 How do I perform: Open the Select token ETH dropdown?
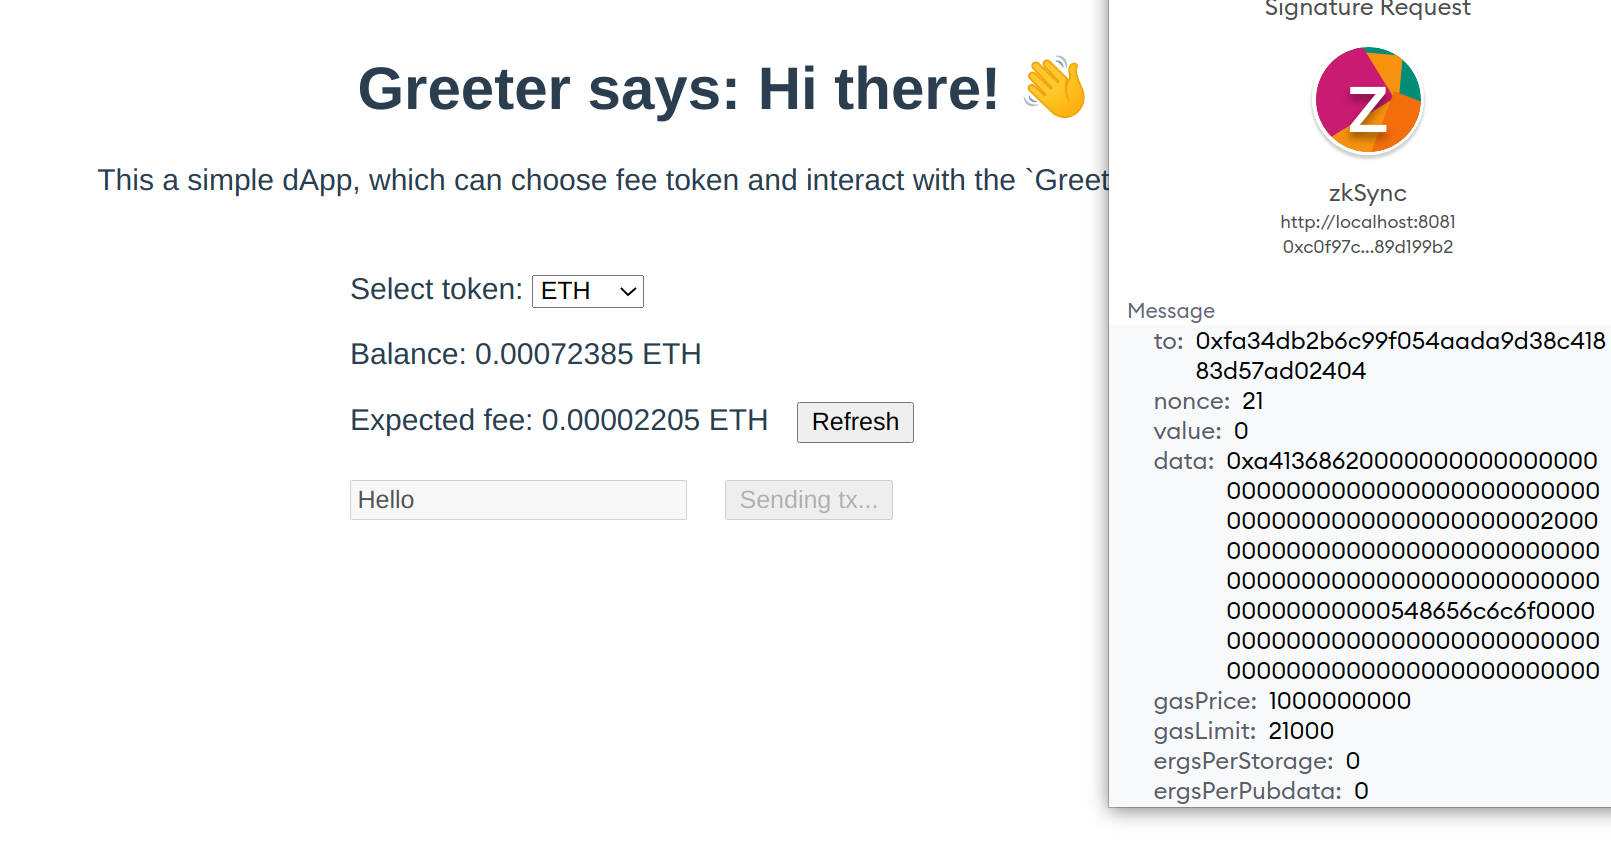click(x=588, y=291)
